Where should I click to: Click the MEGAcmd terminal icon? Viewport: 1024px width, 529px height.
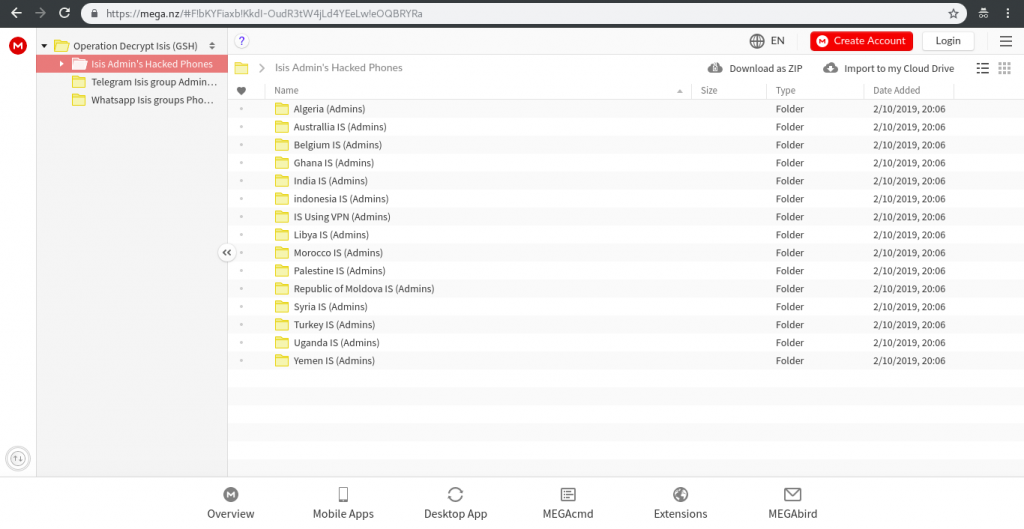click(x=568, y=494)
